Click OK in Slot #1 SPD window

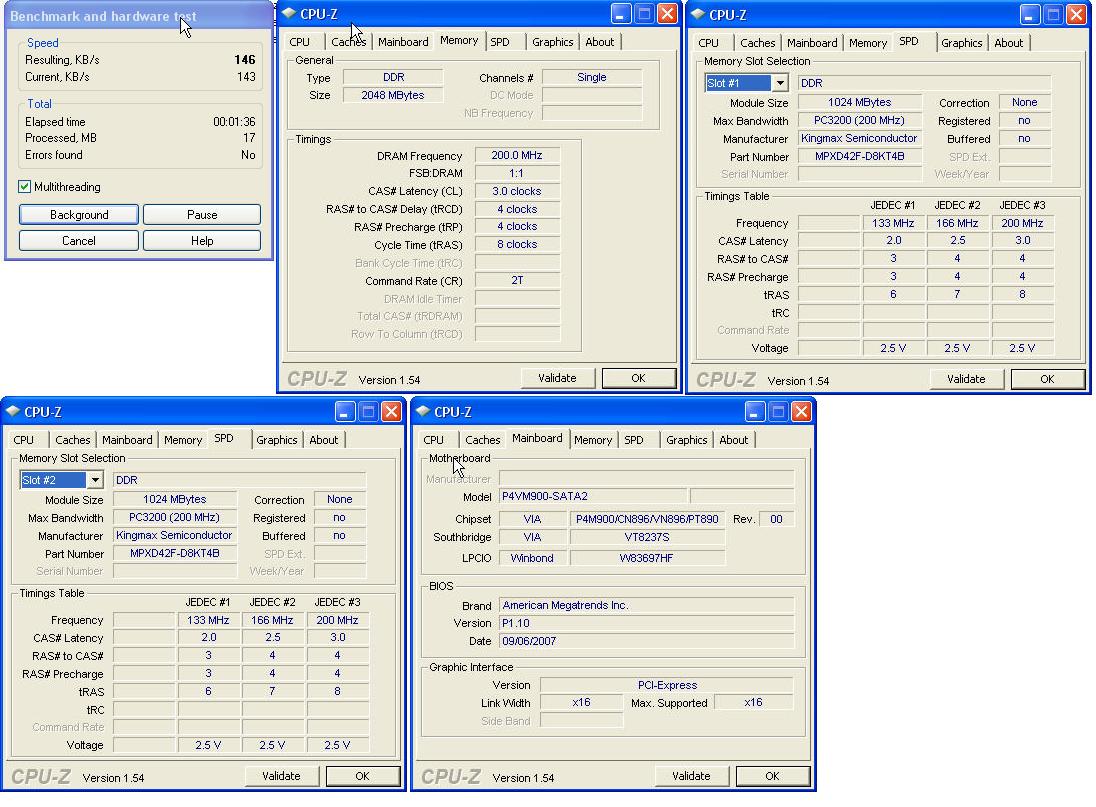click(x=1047, y=379)
